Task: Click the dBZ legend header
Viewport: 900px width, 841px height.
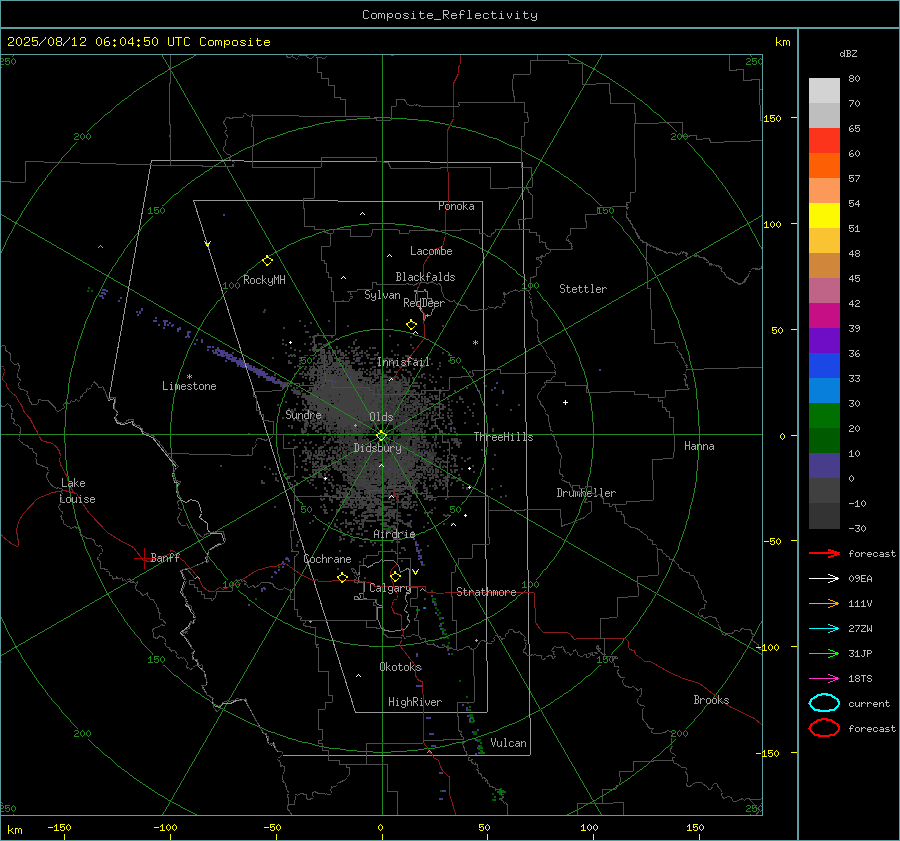Action: (x=848, y=53)
